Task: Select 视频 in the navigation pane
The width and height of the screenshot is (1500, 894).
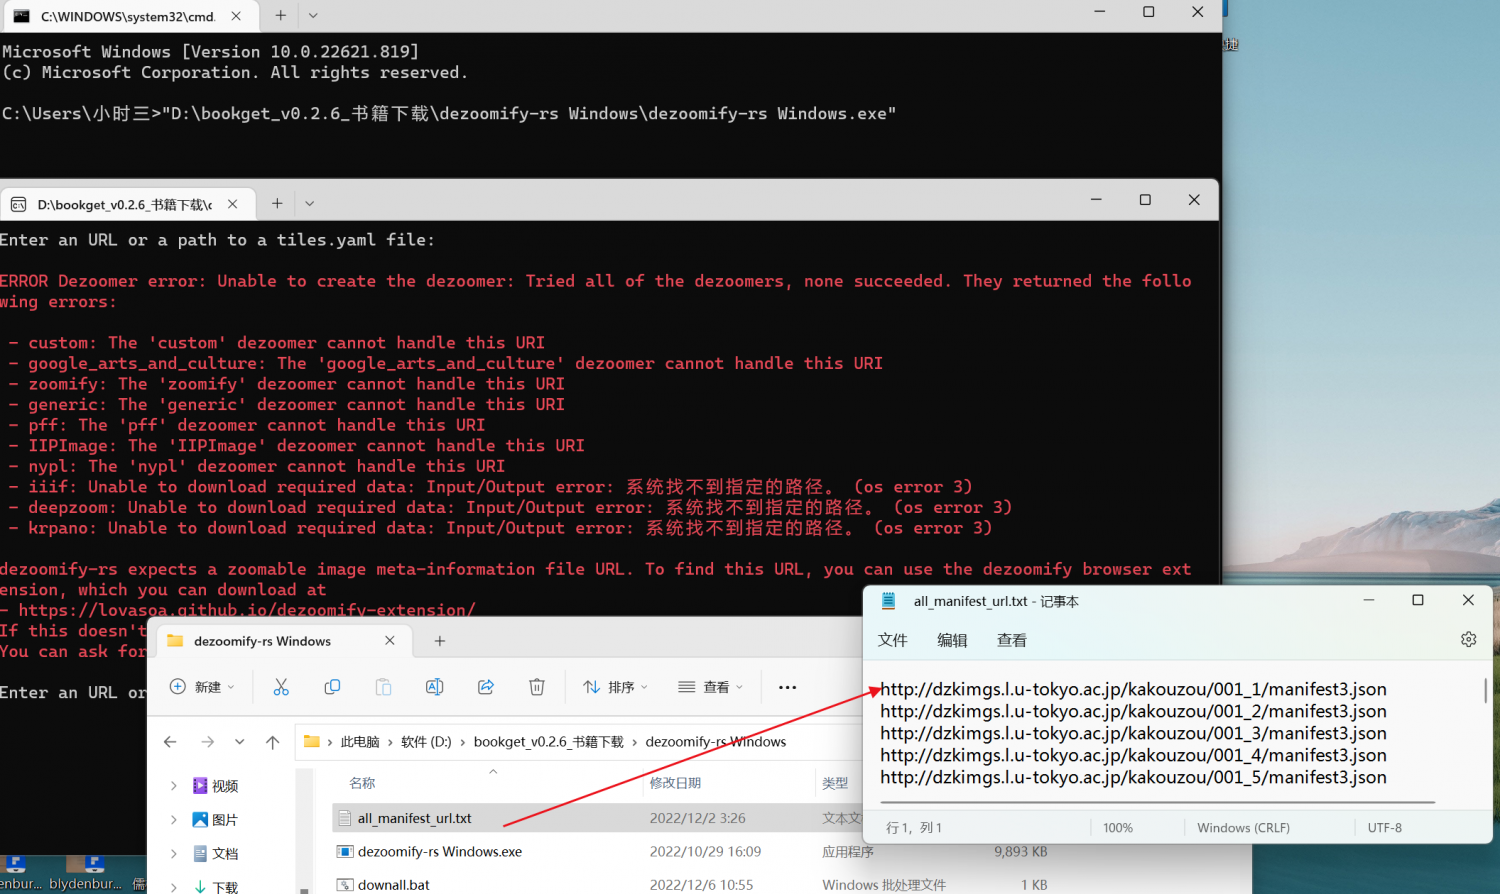Action: [215, 786]
